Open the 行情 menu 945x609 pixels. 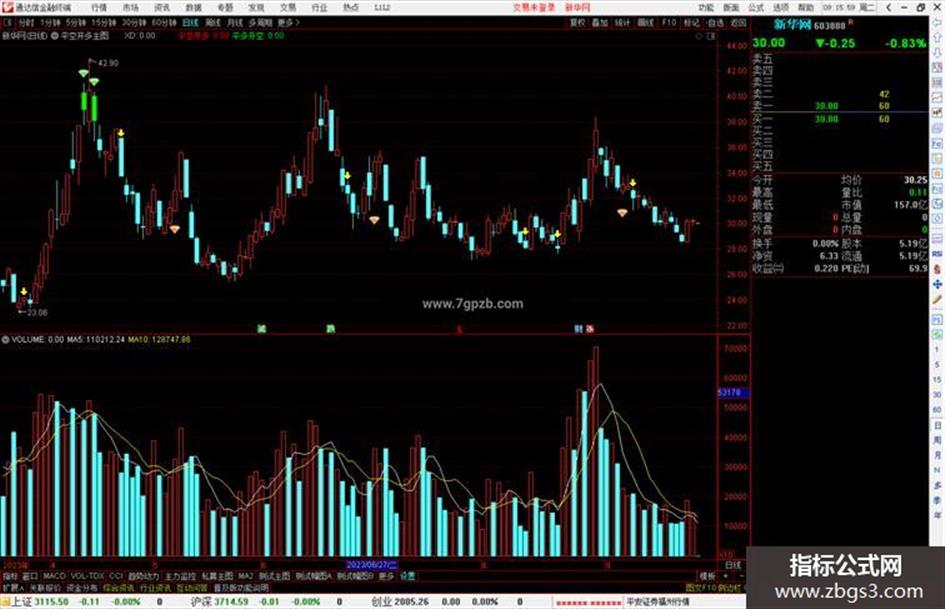99,7
